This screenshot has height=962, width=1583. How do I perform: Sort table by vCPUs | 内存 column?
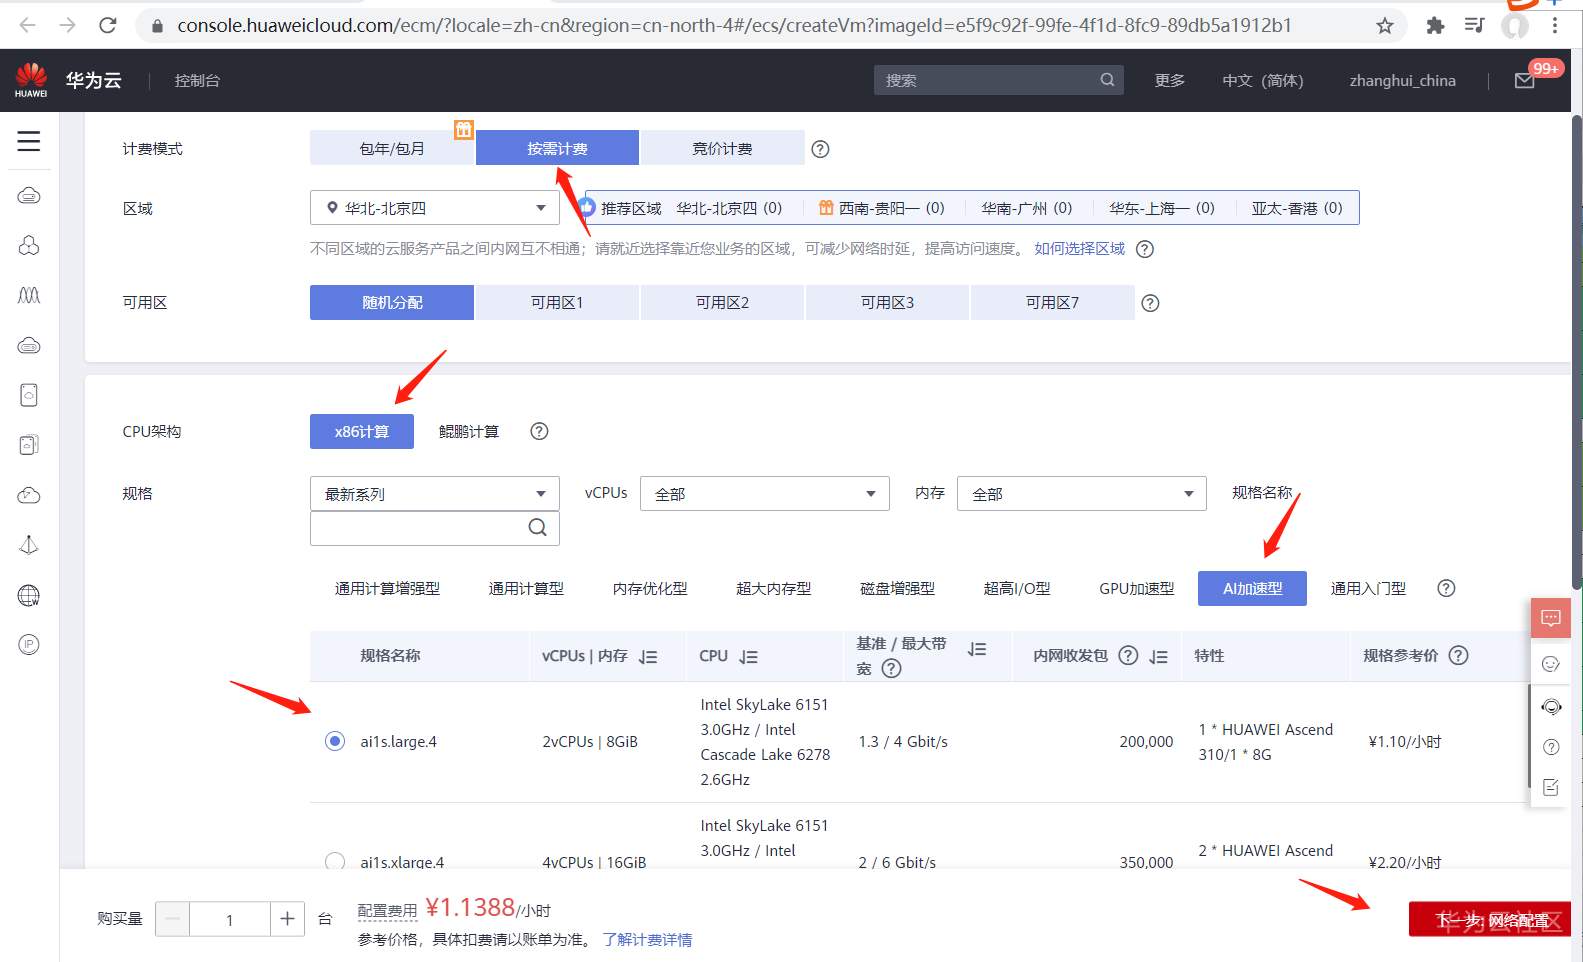click(x=648, y=657)
